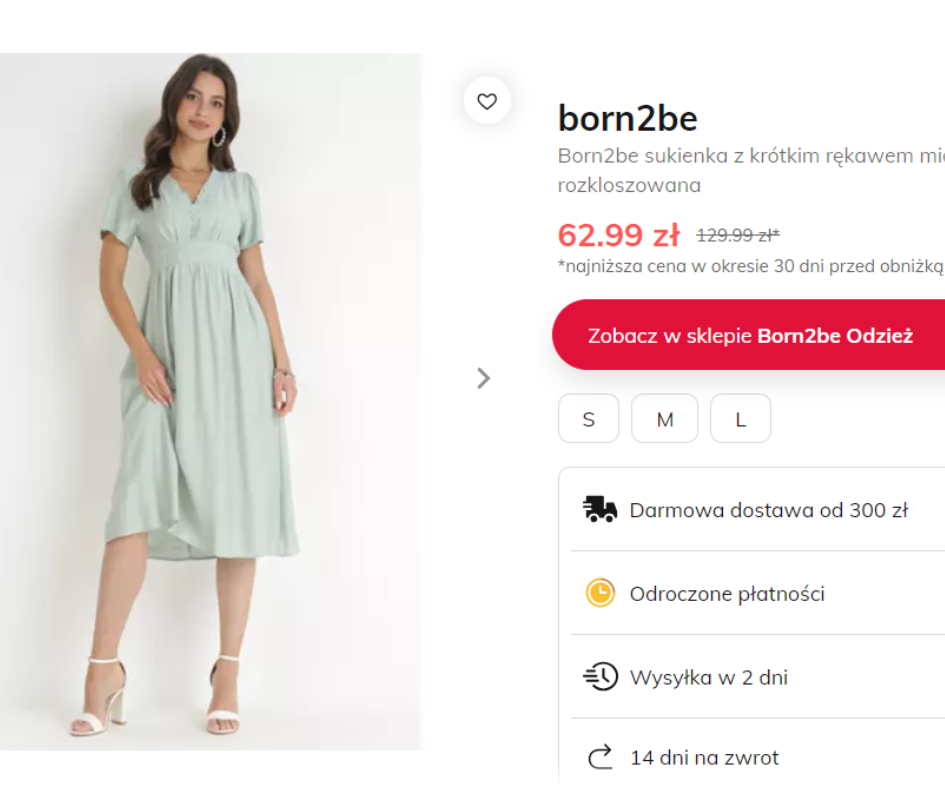The width and height of the screenshot is (945, 800).
Task: Open the born2be brand heading
Action: [627, 119]
